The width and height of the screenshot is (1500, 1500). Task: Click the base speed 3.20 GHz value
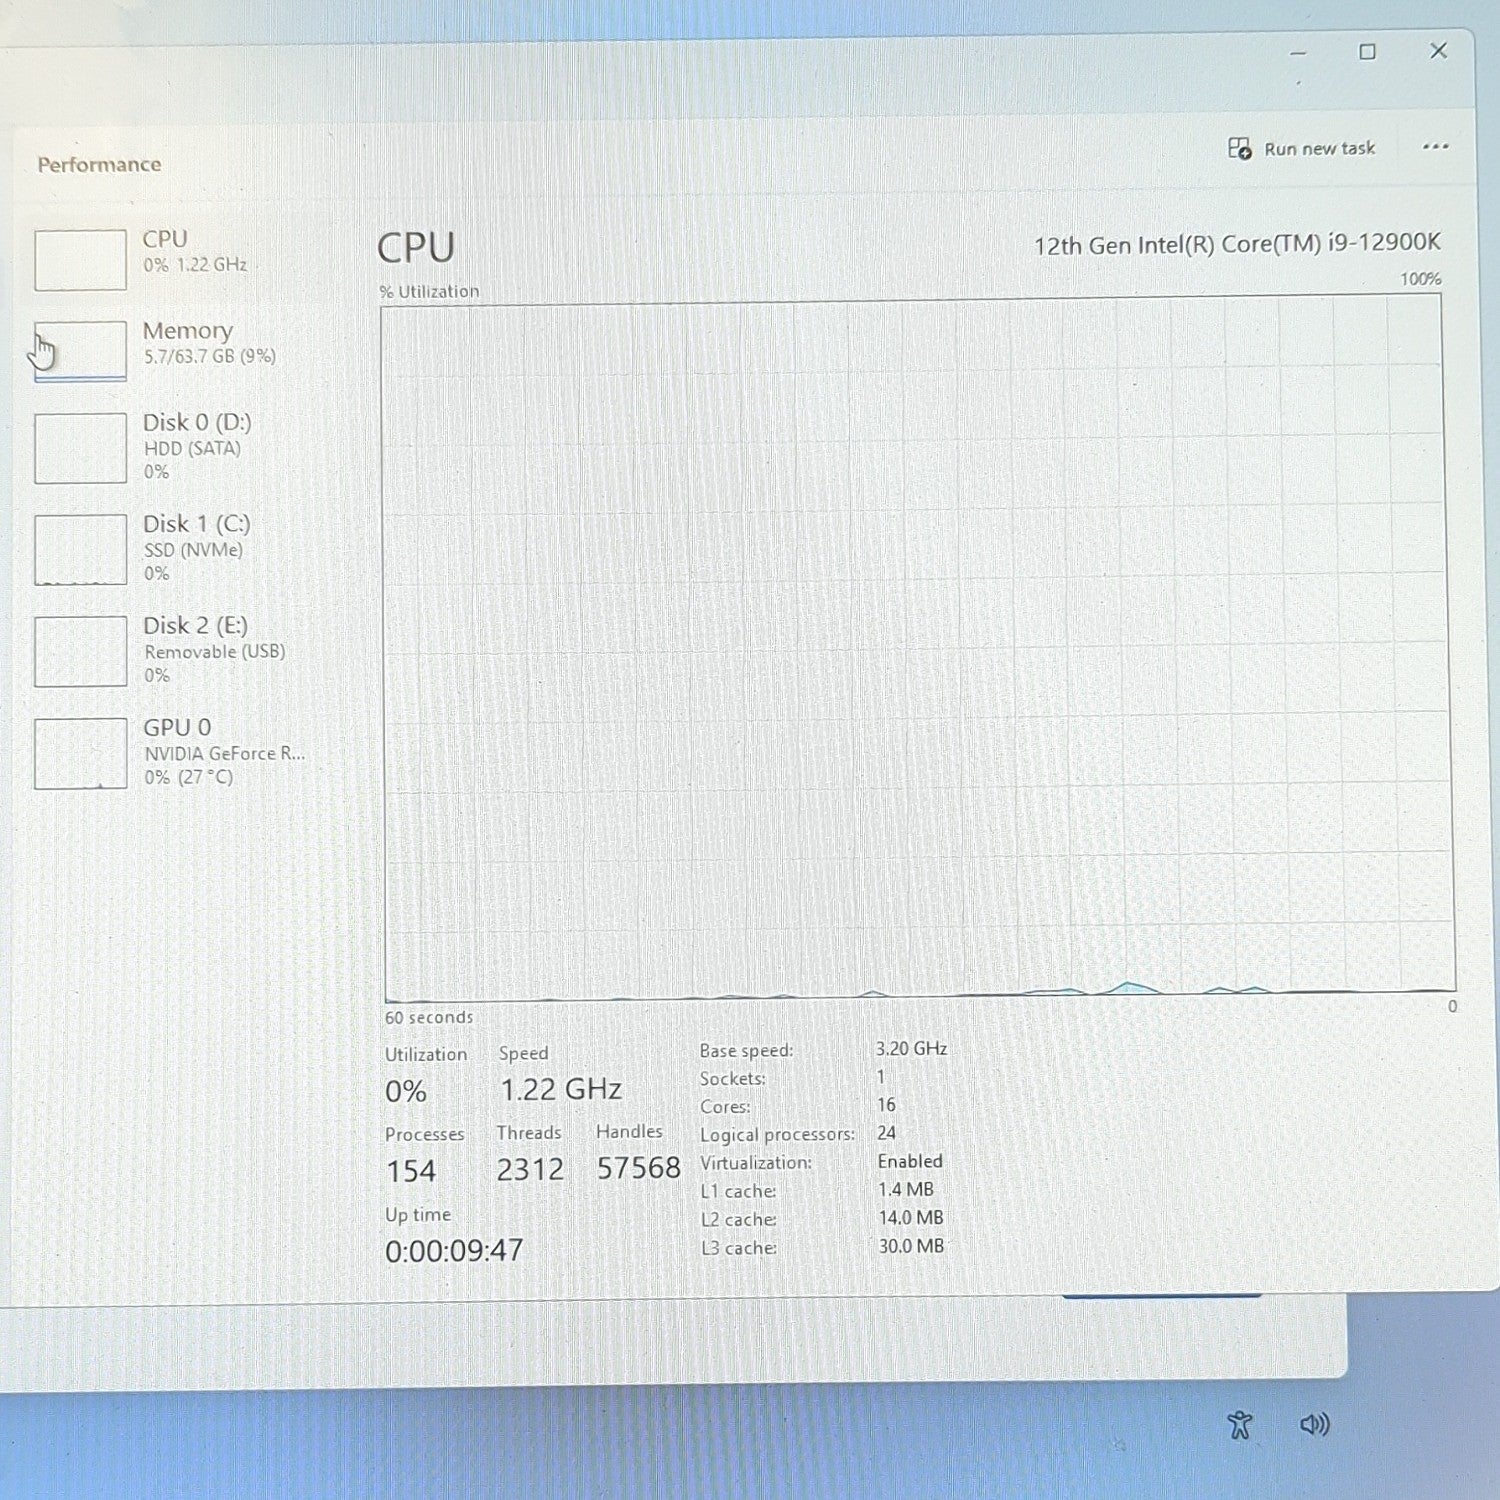coord(911,1048)
